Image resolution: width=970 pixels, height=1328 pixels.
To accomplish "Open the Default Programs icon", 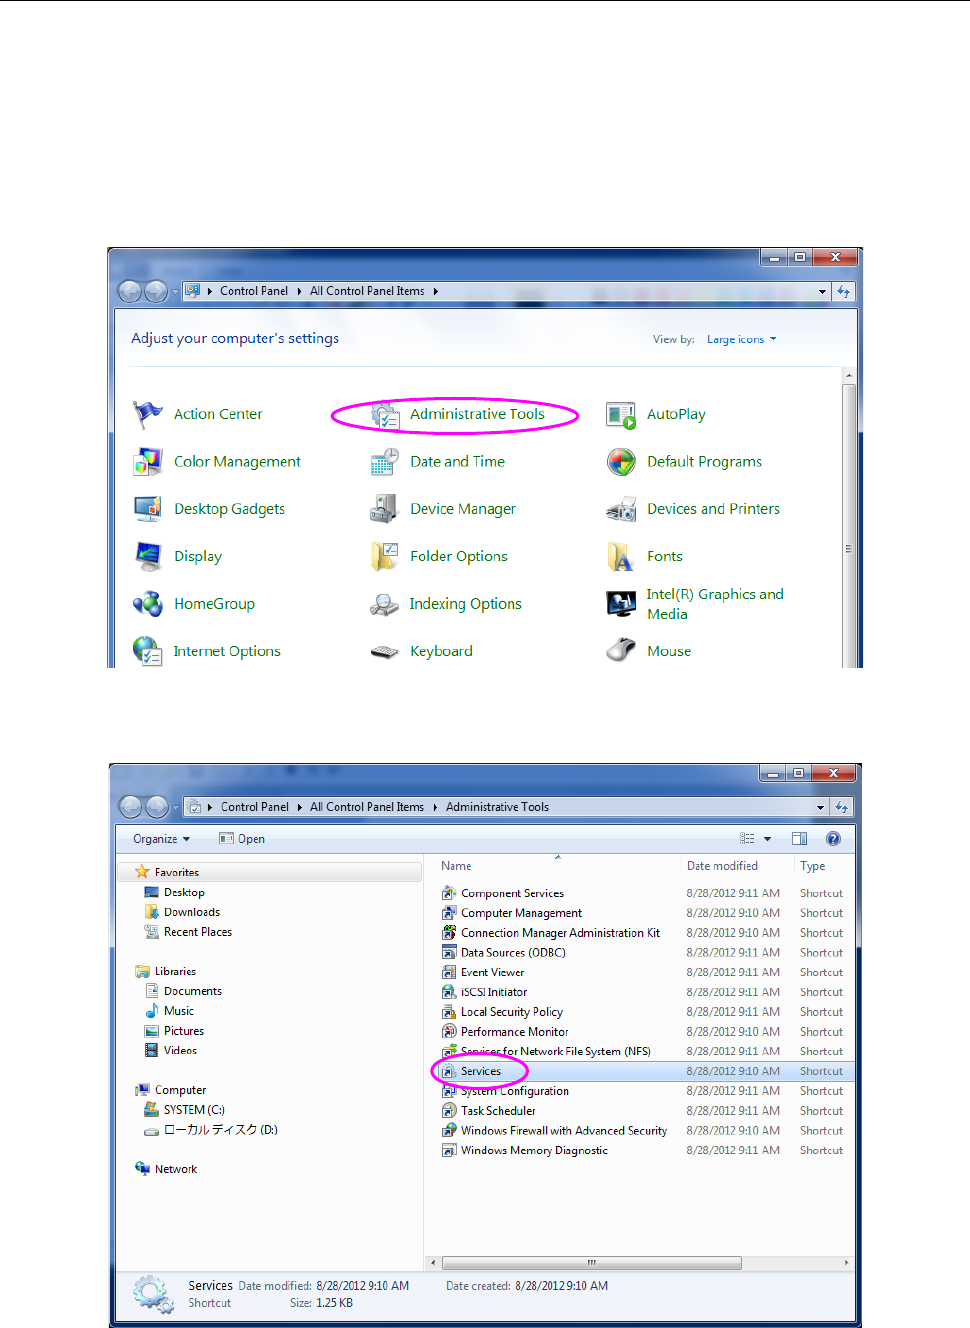I will (x=621, y=462).
